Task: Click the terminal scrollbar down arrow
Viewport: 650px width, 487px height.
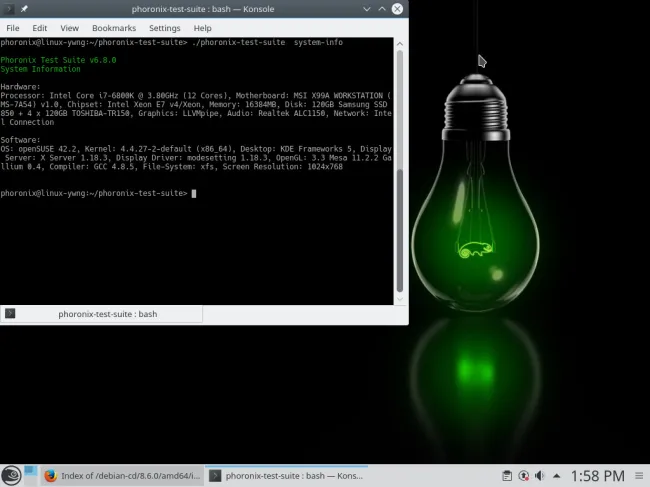Action: pyautogui.click(x=401, y=299)
